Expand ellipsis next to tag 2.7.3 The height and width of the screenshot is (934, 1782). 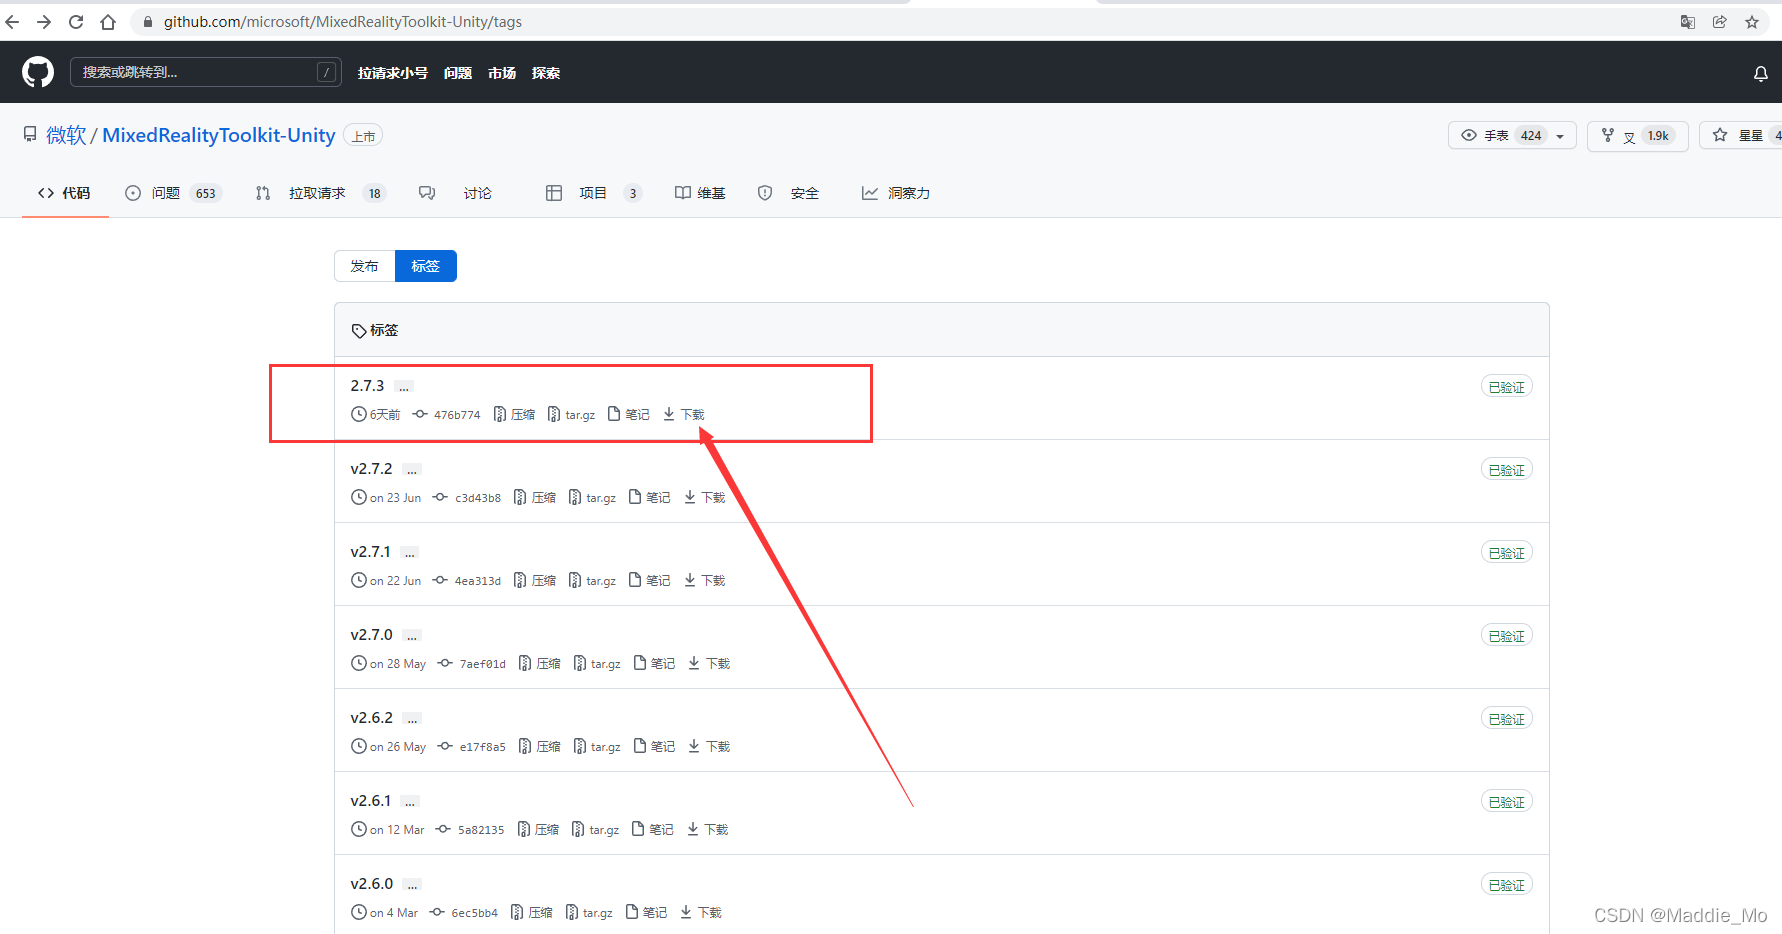(404, 387)
